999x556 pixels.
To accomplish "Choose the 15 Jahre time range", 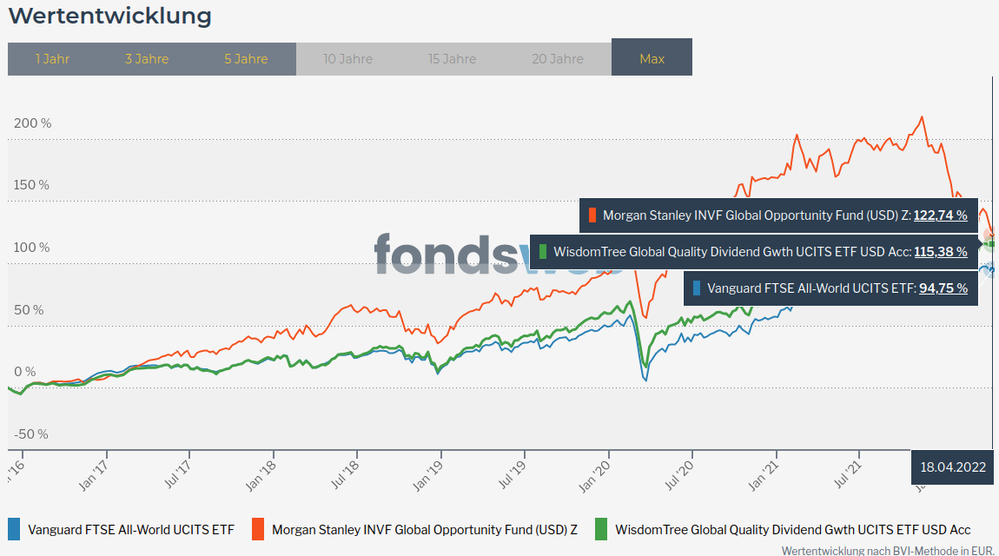I will pos(452,59).
